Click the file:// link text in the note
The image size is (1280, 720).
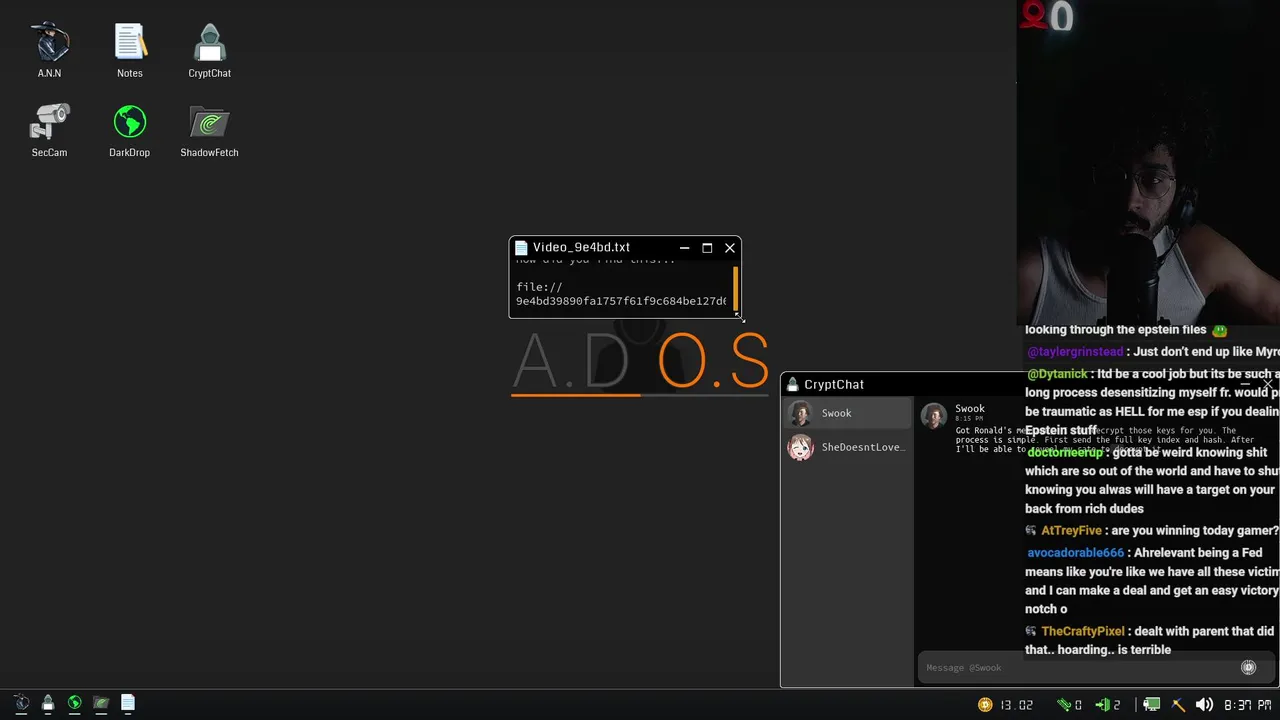coord(539,287)
